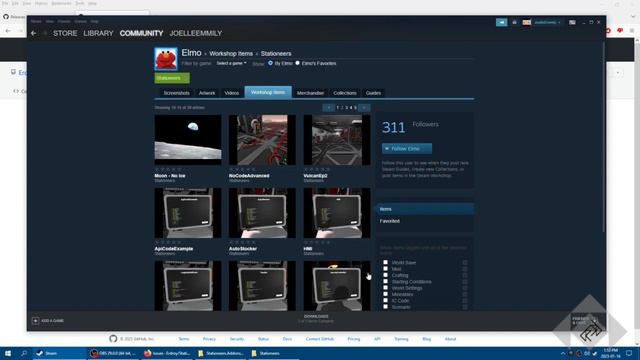Click Add a Game label
The width and height of the screenshot is (640, 360).
pos(53,321)
